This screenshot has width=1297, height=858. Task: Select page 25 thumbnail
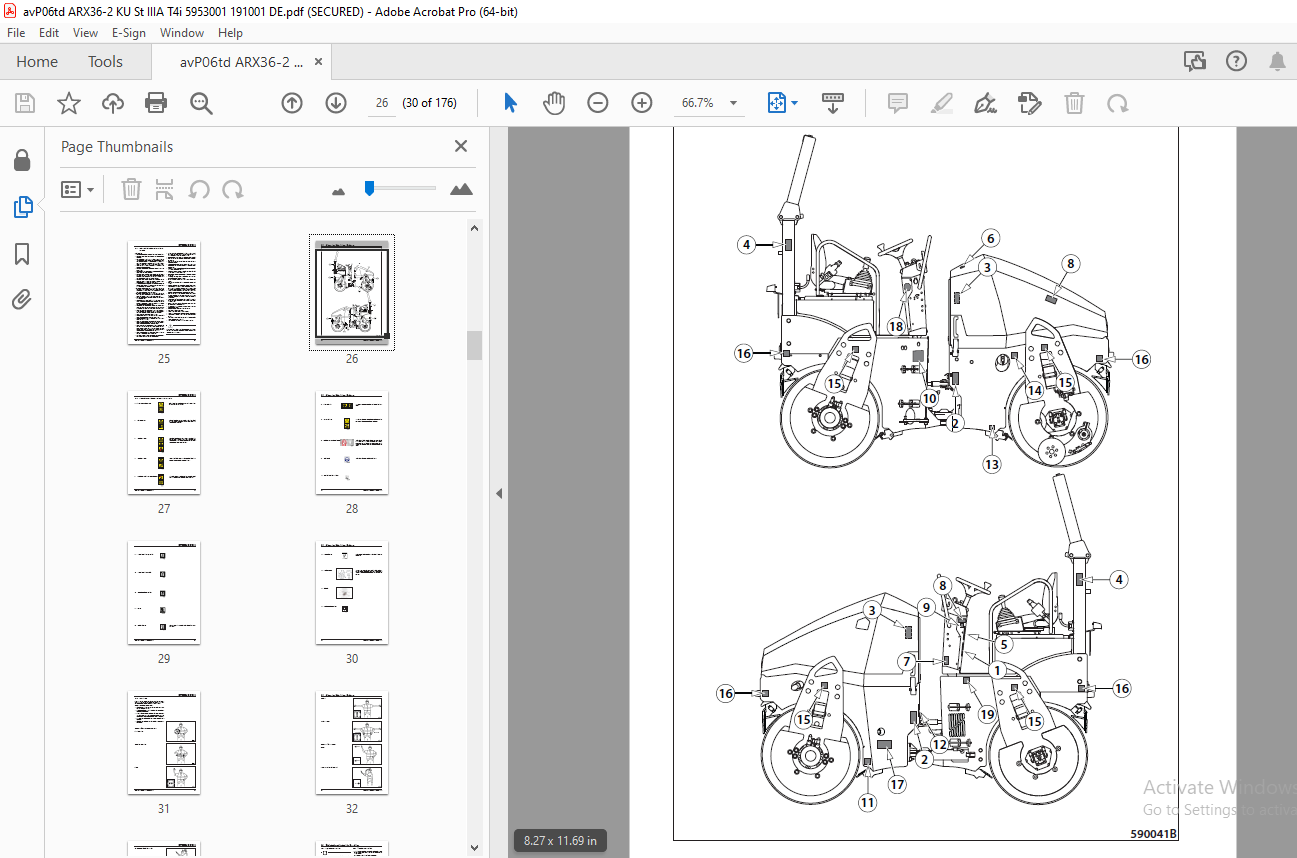(164, 293)
